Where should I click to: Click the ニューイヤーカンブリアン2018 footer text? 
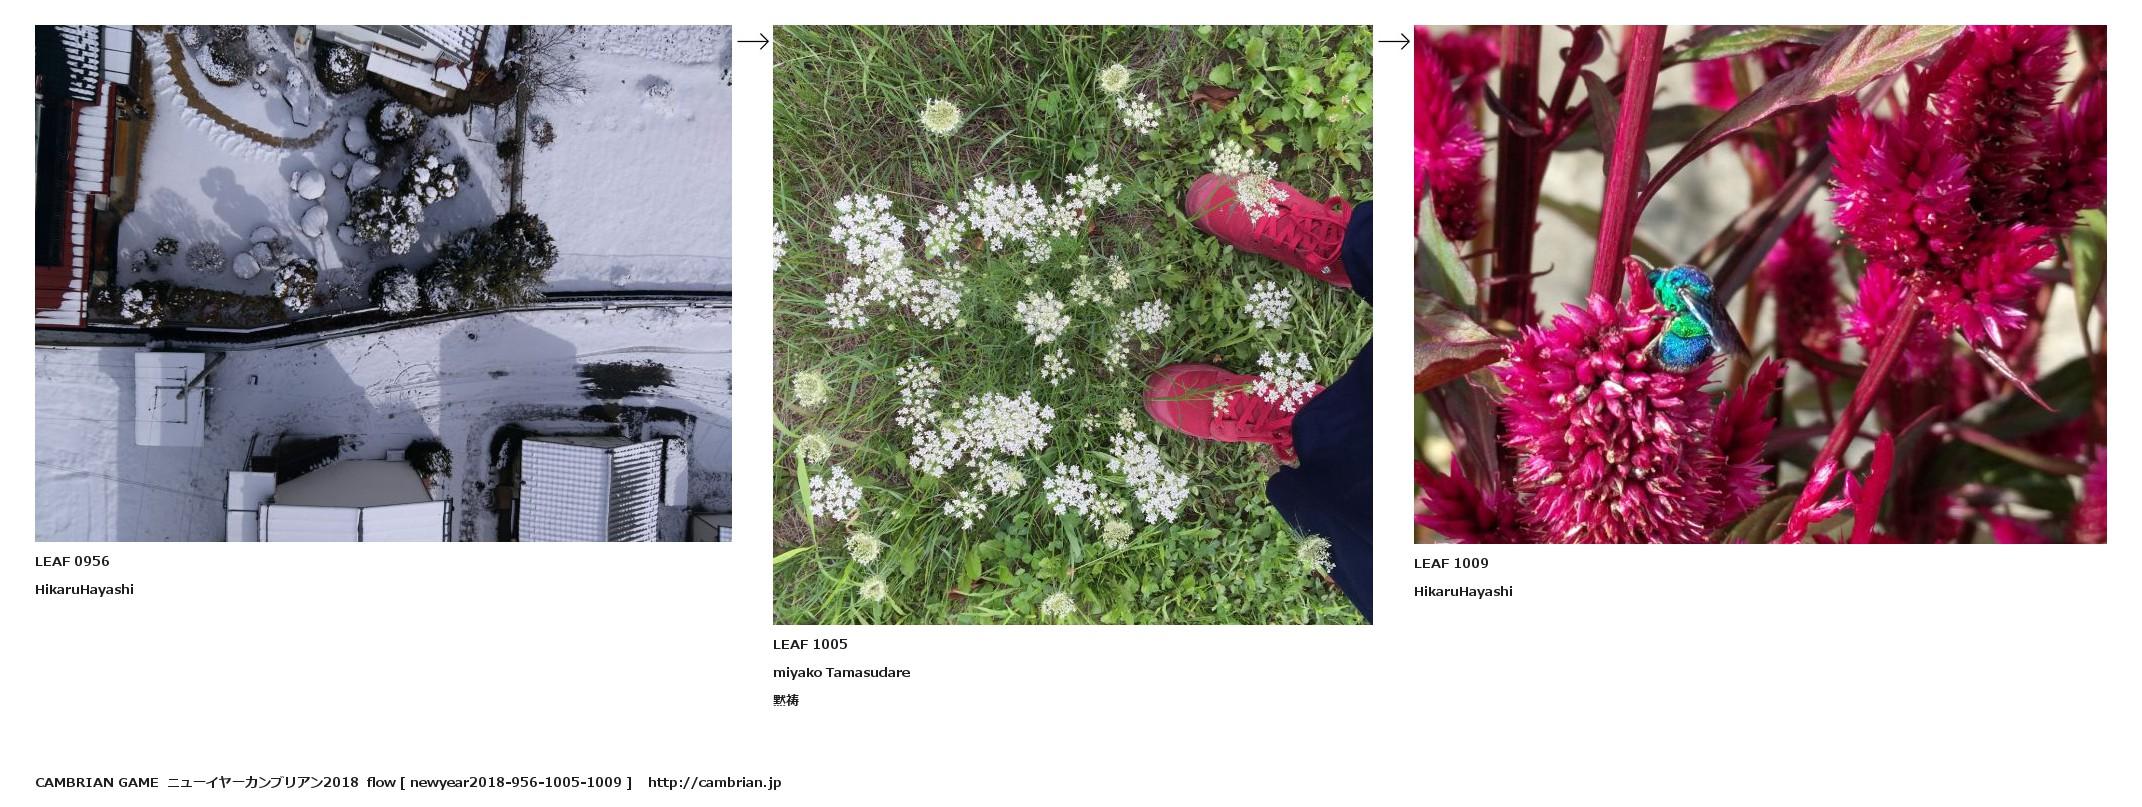point(263,782)
